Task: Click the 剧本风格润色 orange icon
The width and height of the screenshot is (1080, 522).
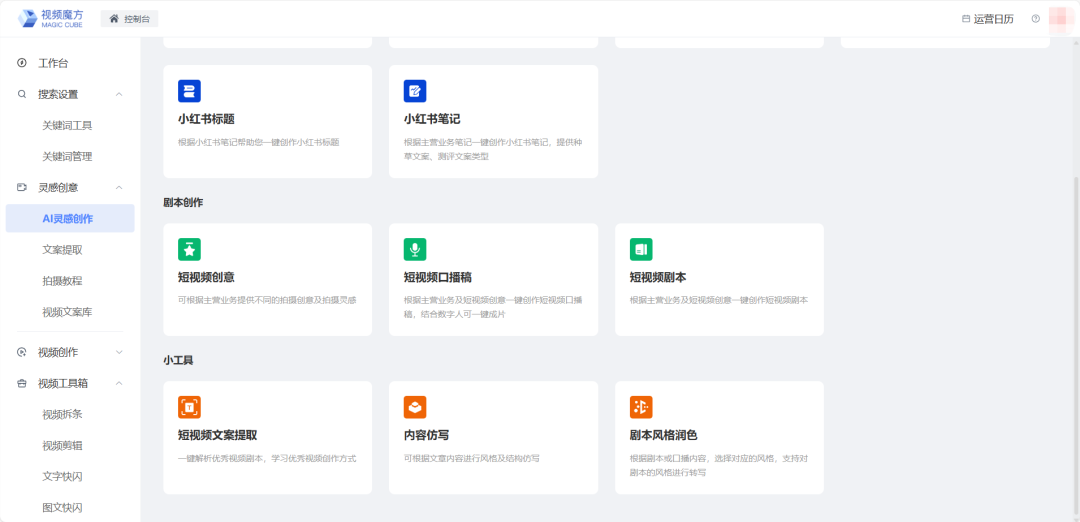Action: (641, 407)
